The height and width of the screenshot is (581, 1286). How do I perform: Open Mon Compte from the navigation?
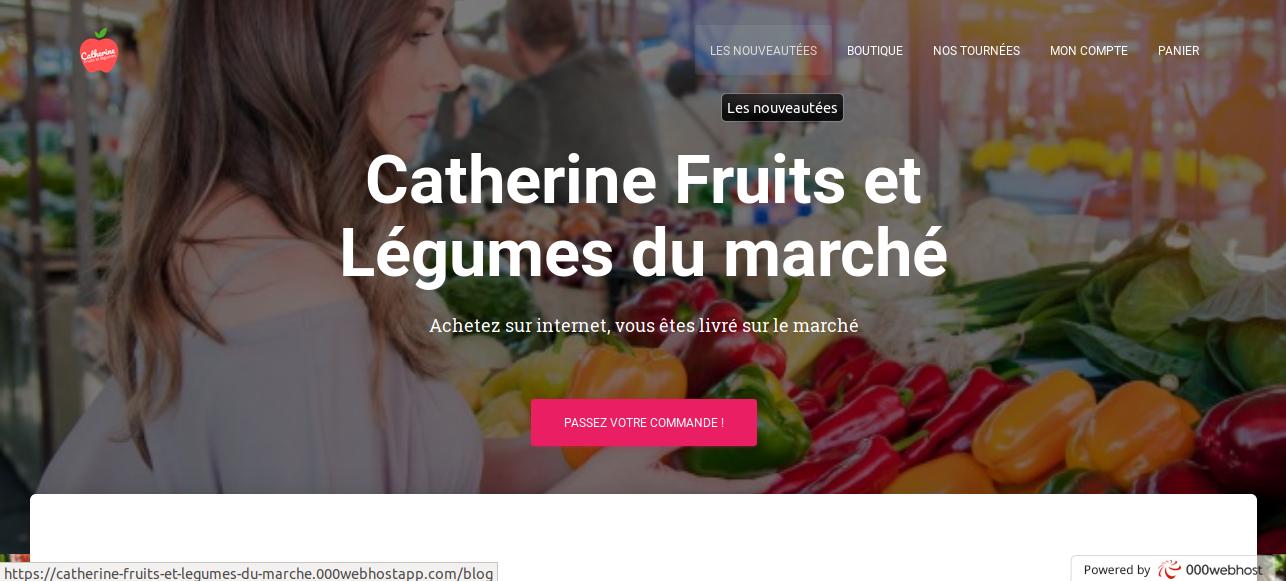1089,51
